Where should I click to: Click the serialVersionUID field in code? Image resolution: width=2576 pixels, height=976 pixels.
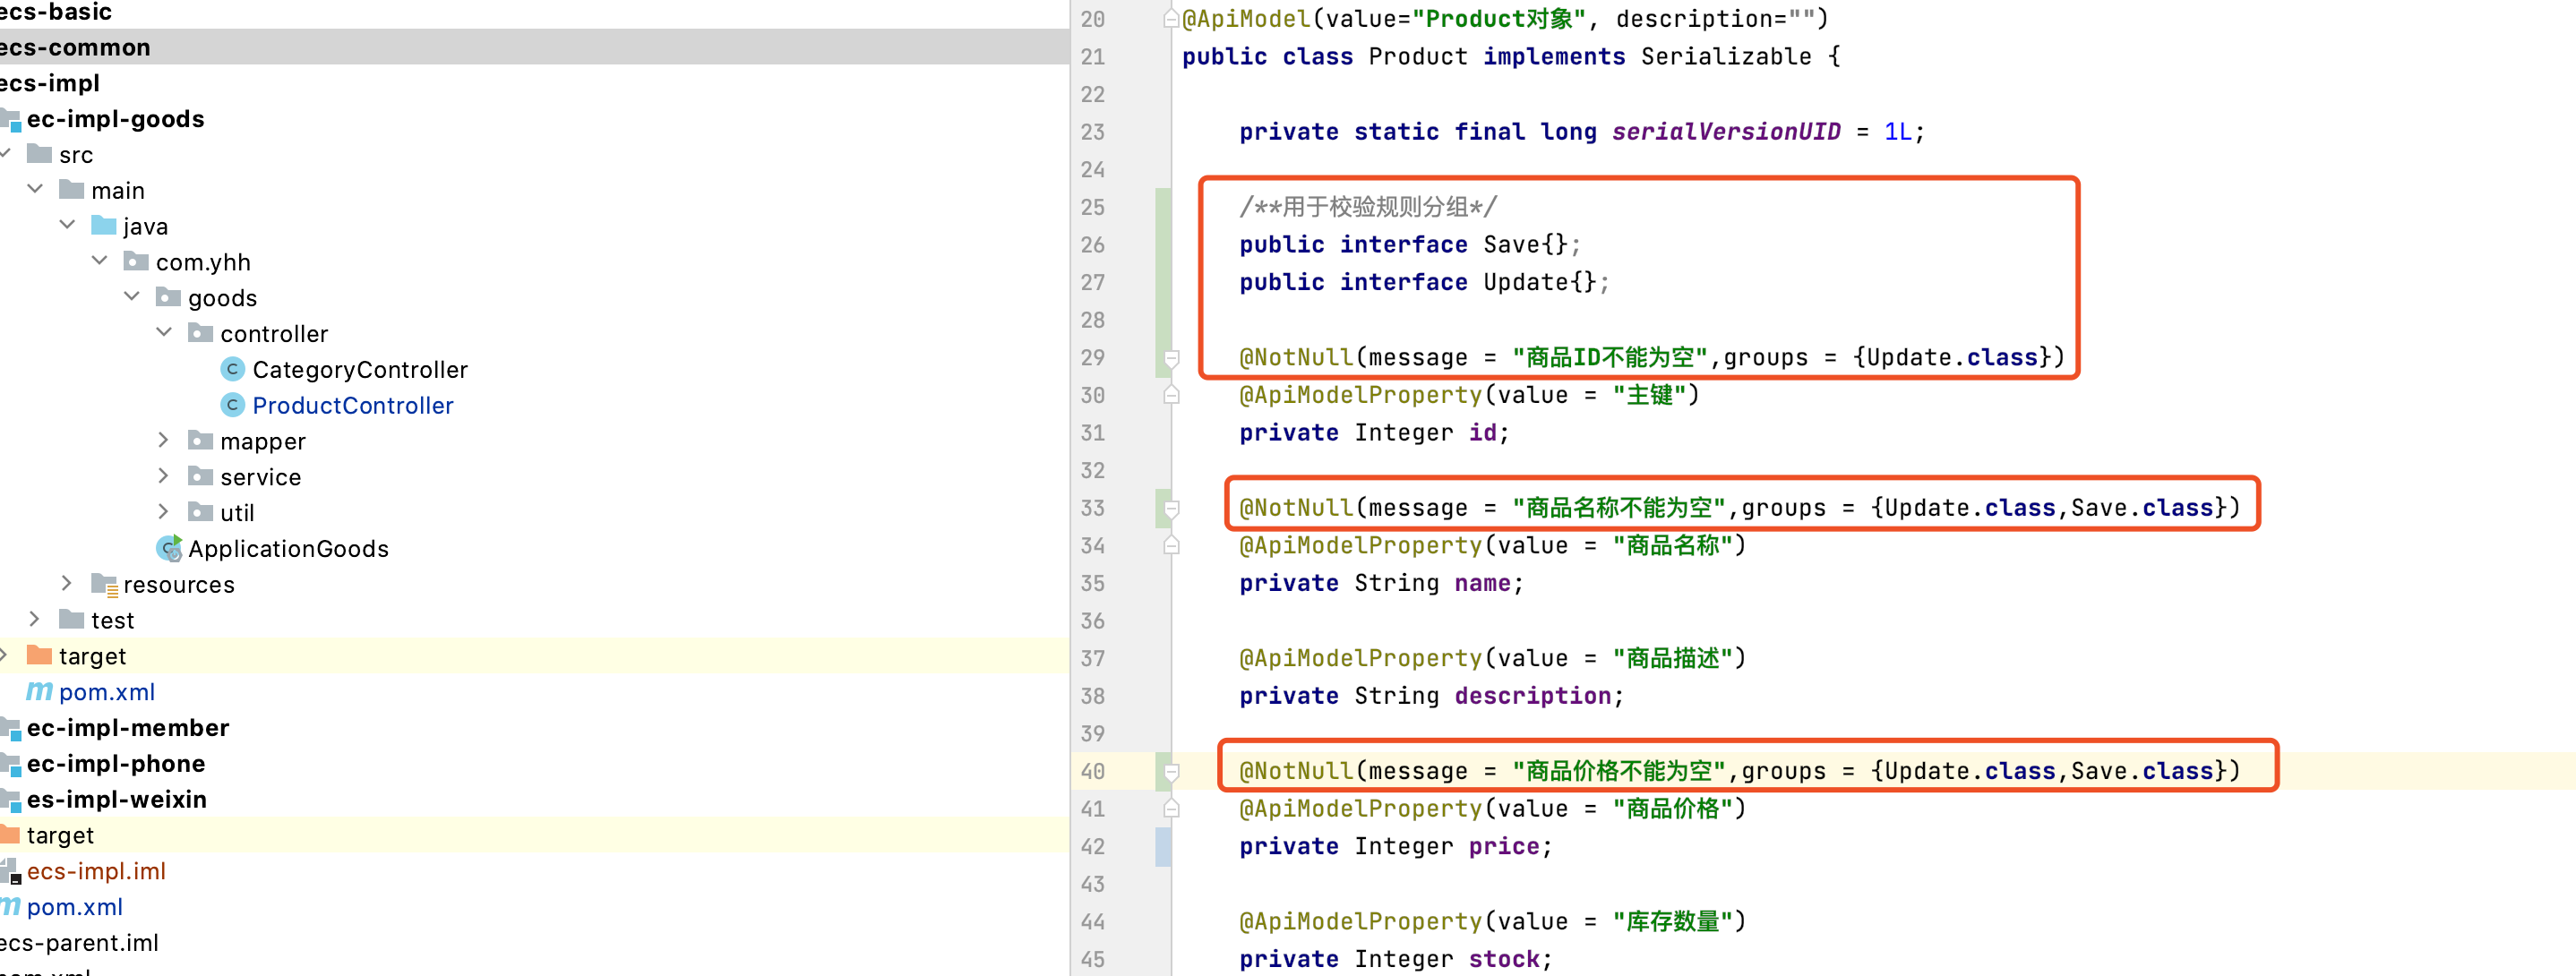pos(1725,132)
